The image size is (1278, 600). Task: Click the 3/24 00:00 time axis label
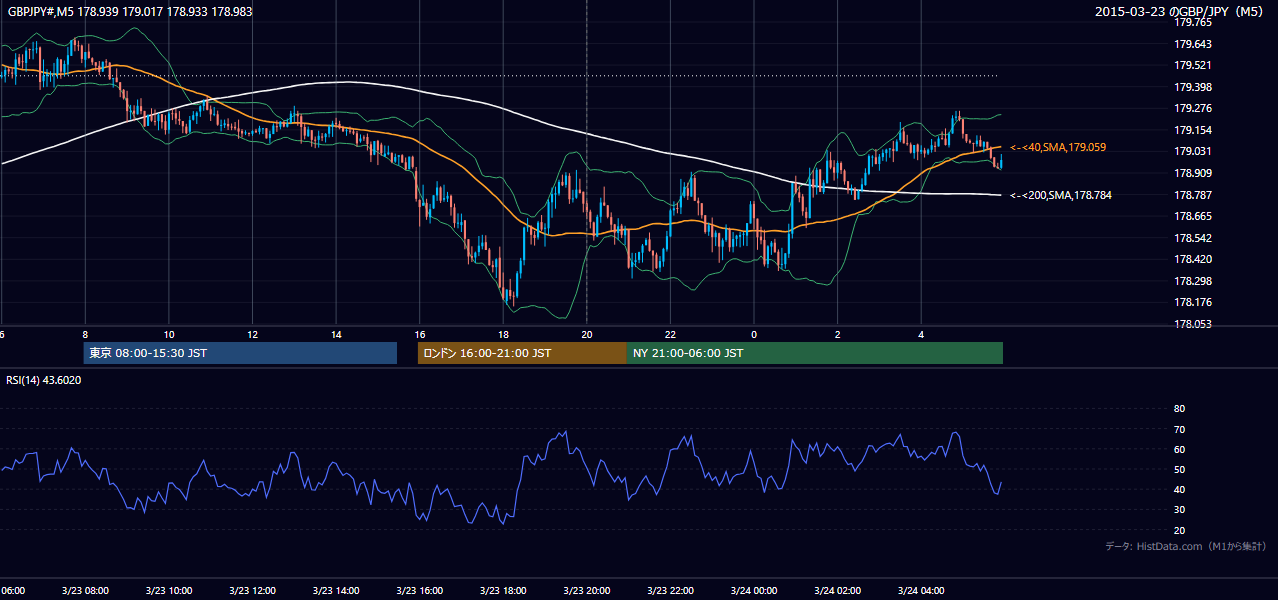coord(753,591)
